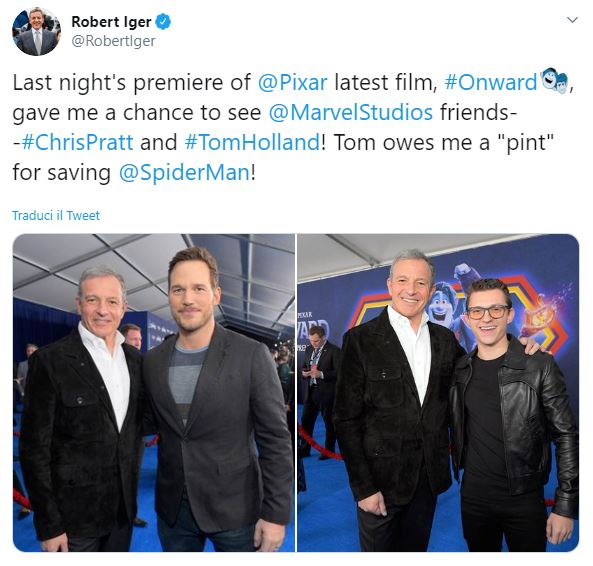Open the @Pixar mention
593x566 pixels.
(292, 82)
